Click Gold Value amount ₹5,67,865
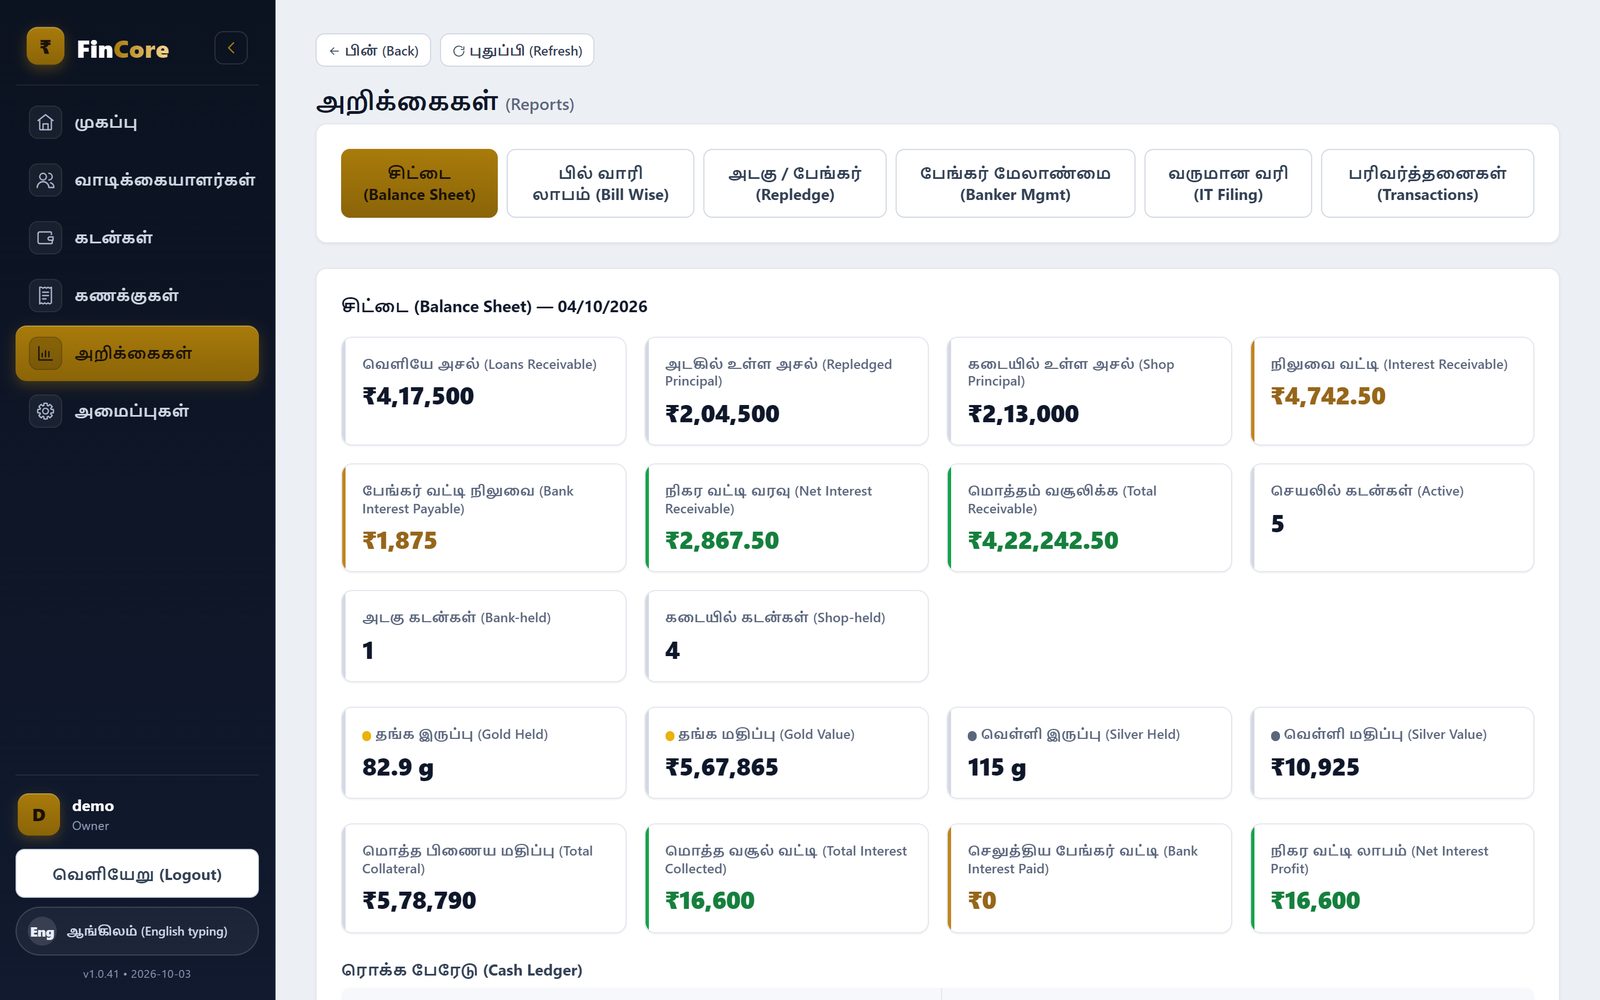This screenshot has width=1600, height=1000. point(722,767)
